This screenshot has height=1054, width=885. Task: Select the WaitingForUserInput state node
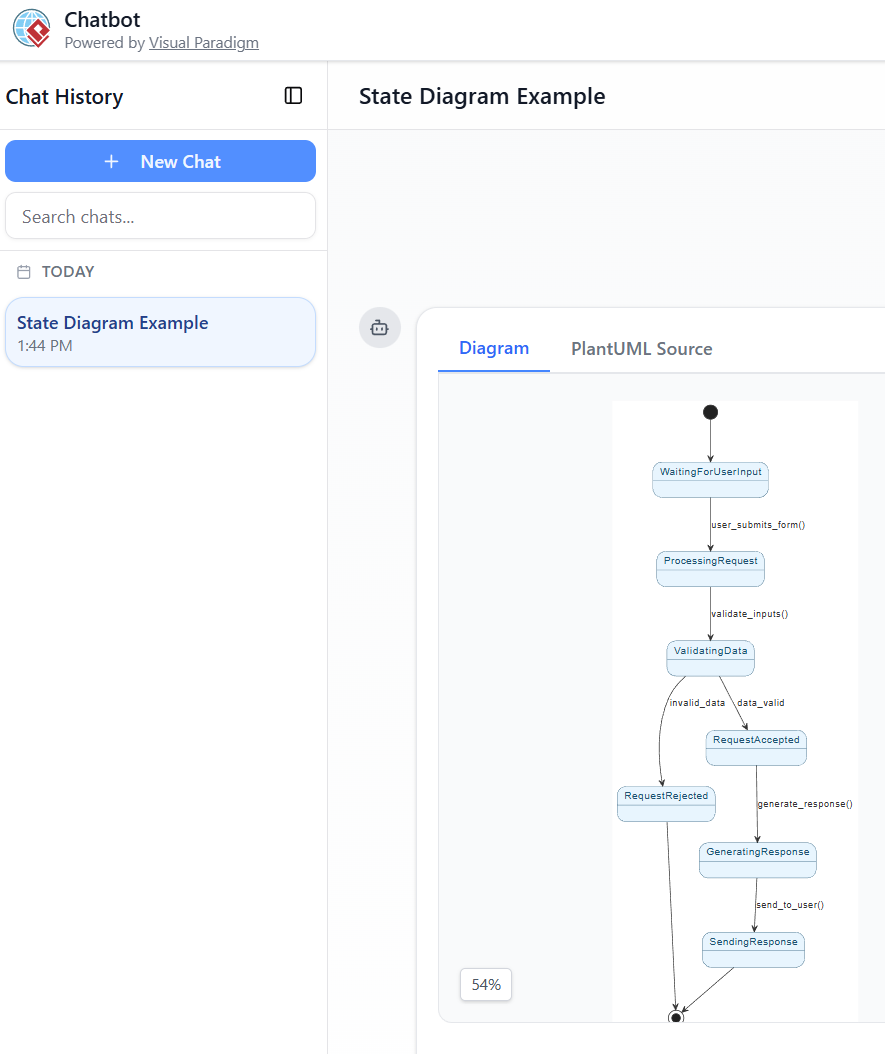[710, 479]
